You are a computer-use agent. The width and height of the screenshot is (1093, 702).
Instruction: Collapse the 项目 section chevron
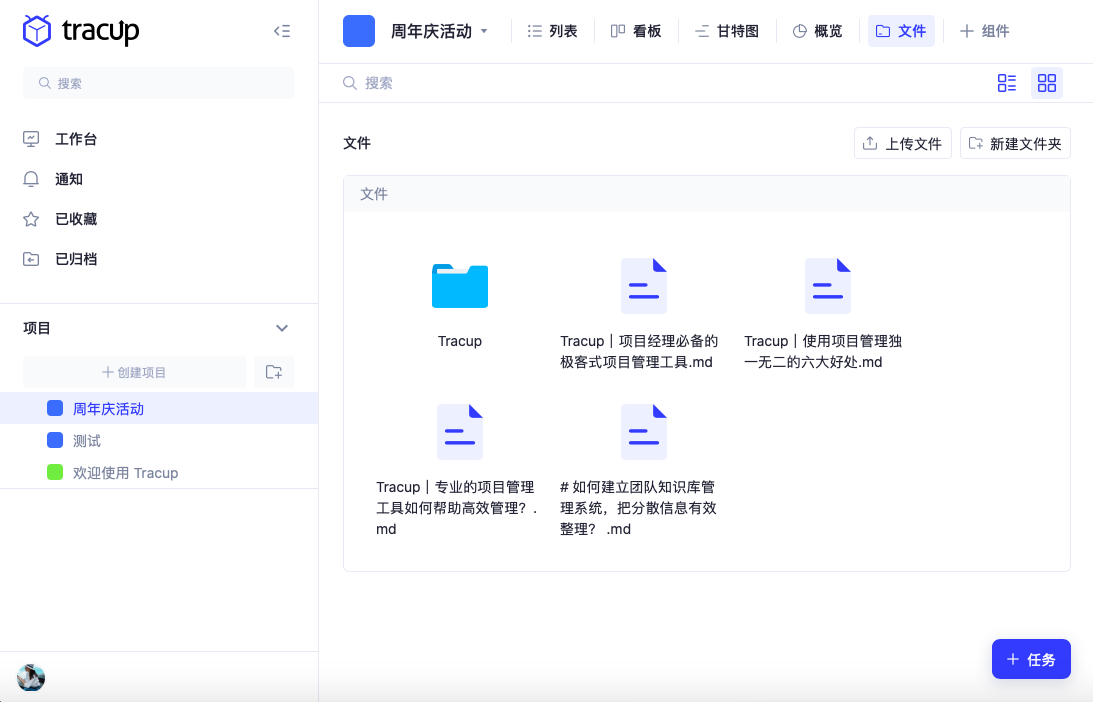pos(282,328)
